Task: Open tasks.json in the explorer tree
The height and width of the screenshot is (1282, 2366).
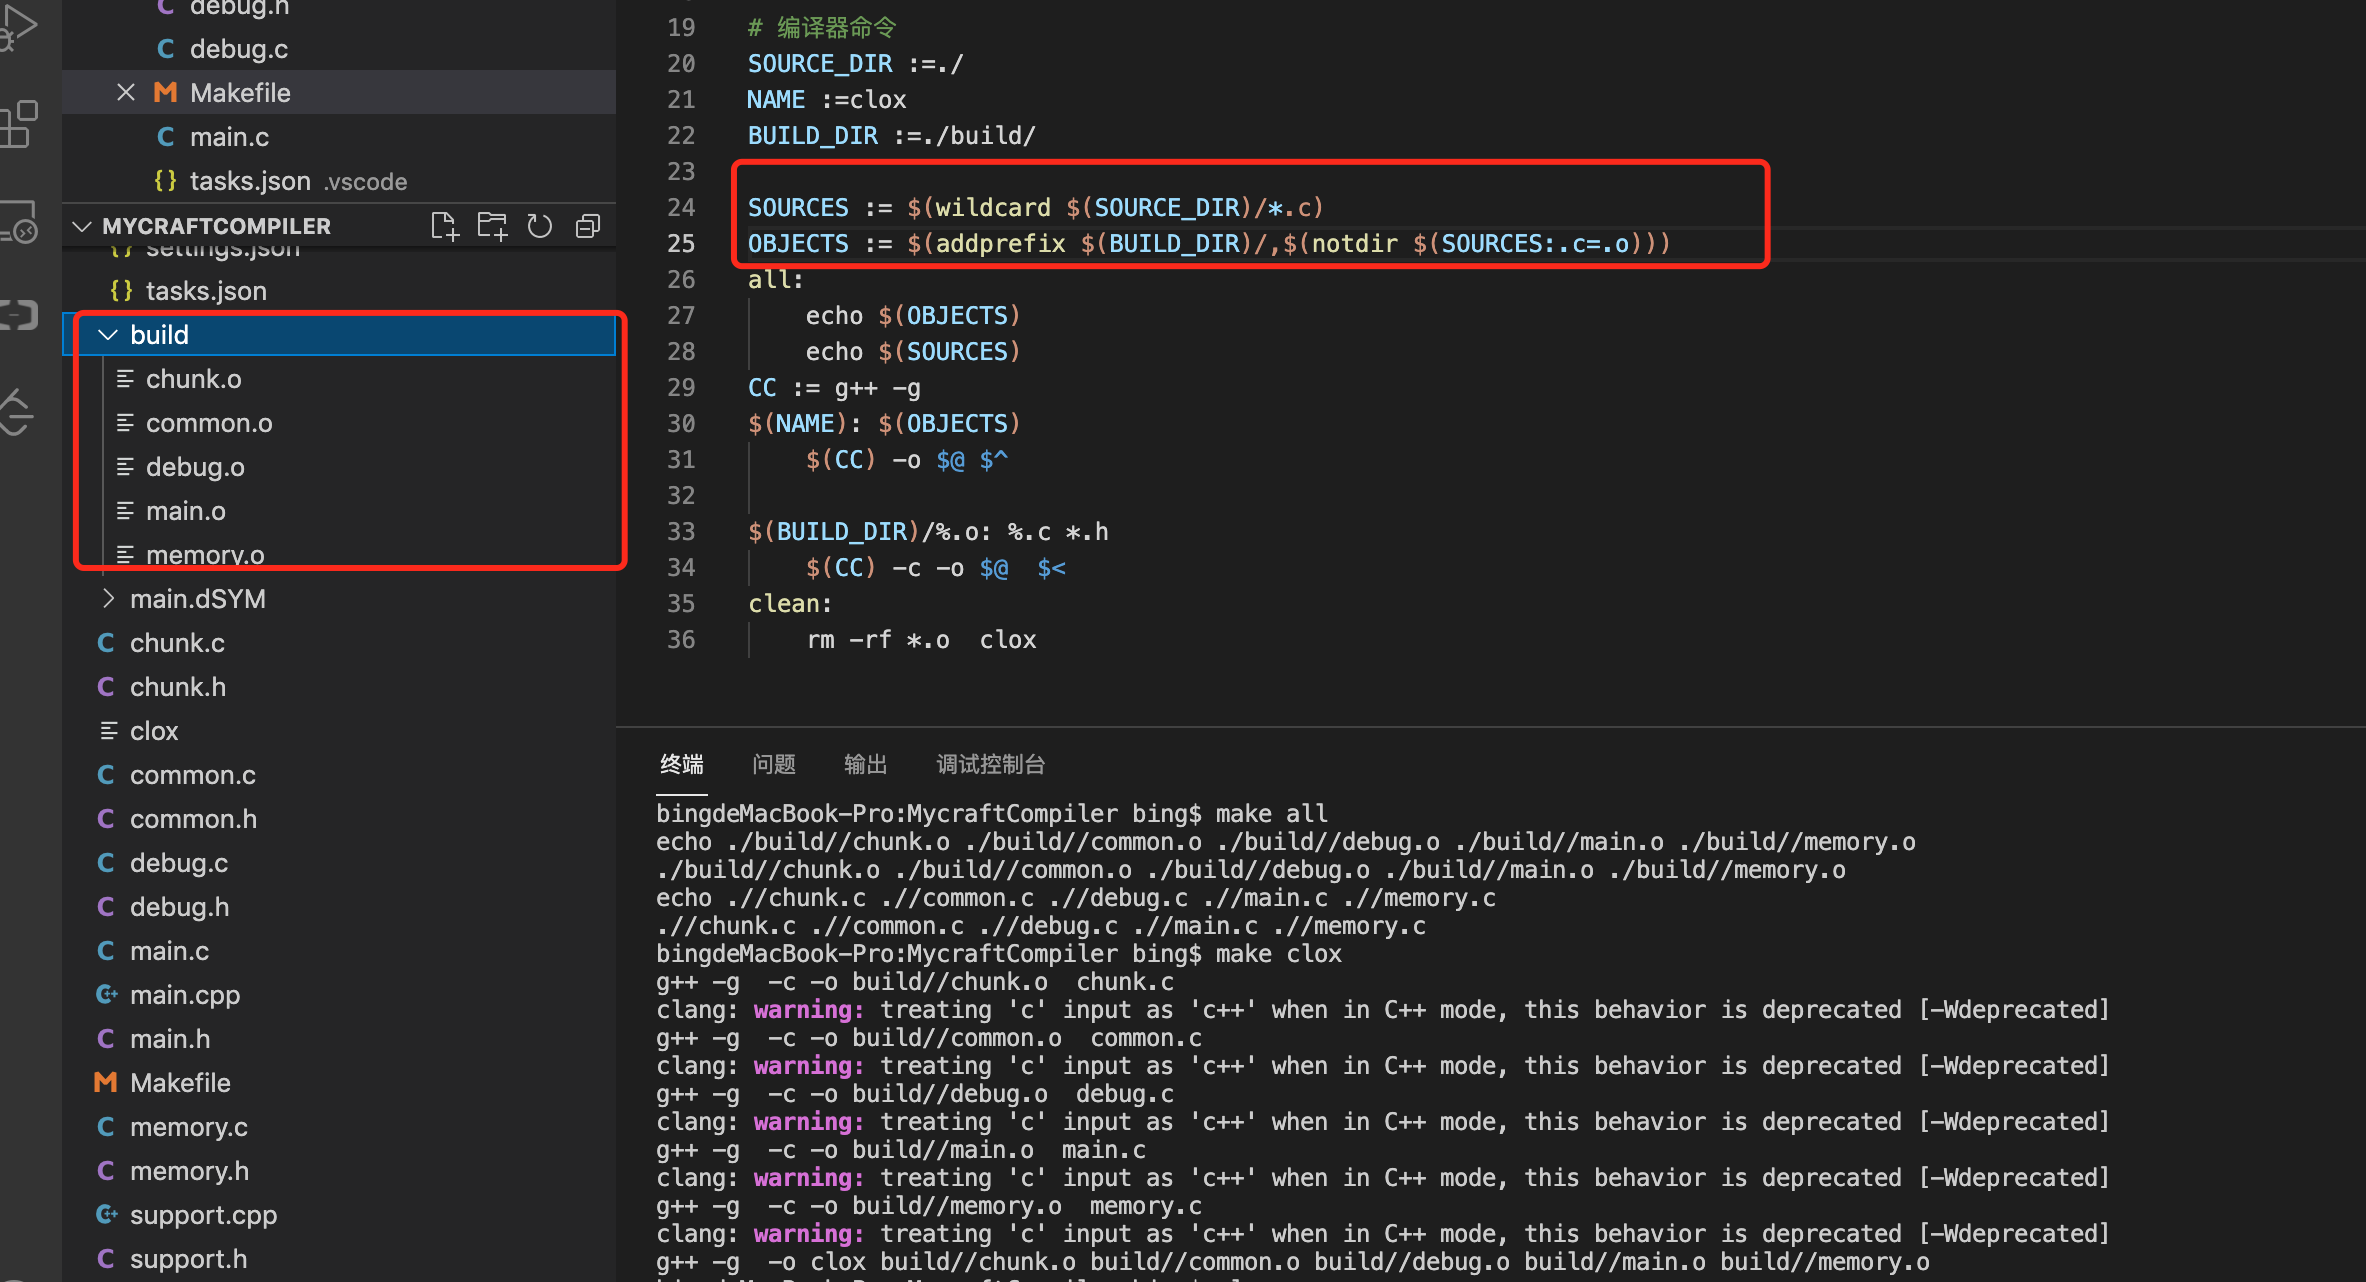Action: pos(339,291)
